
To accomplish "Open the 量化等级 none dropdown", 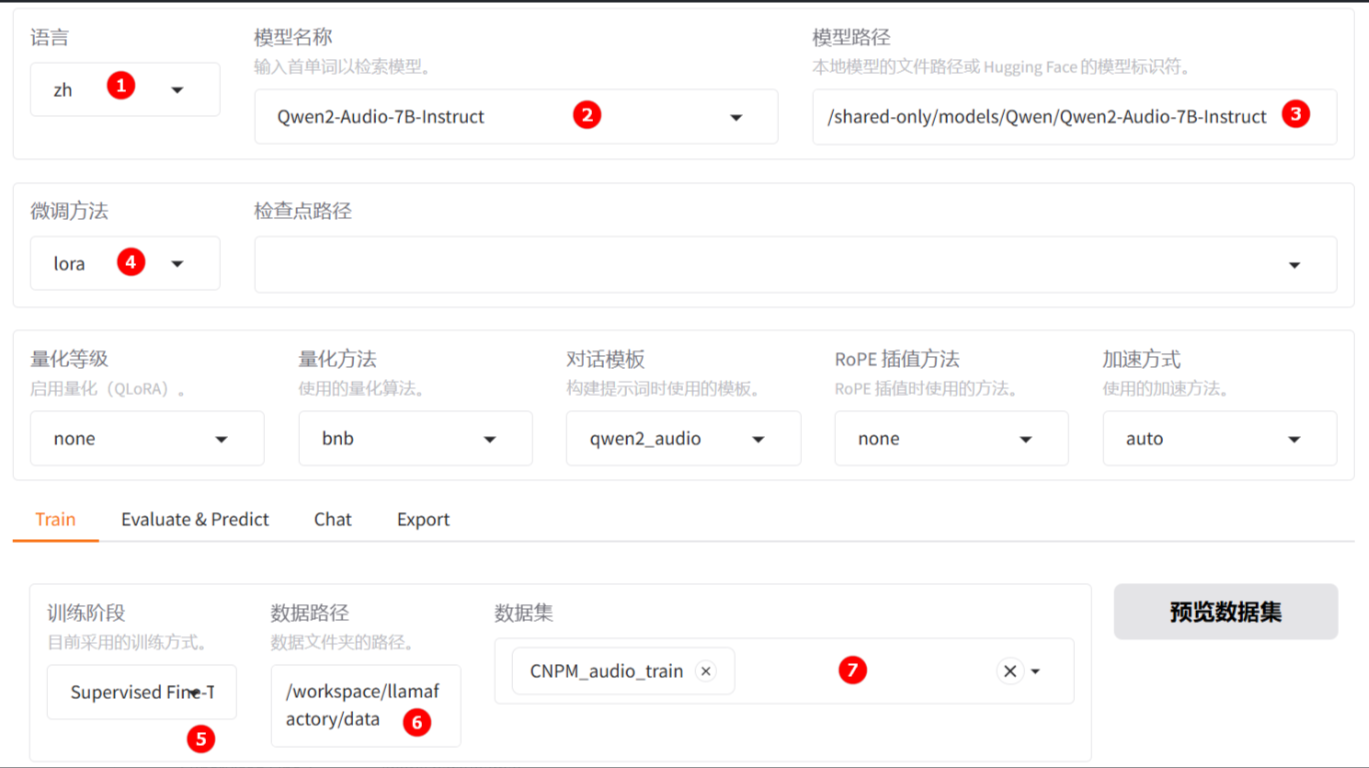I will tap(147, 438).
